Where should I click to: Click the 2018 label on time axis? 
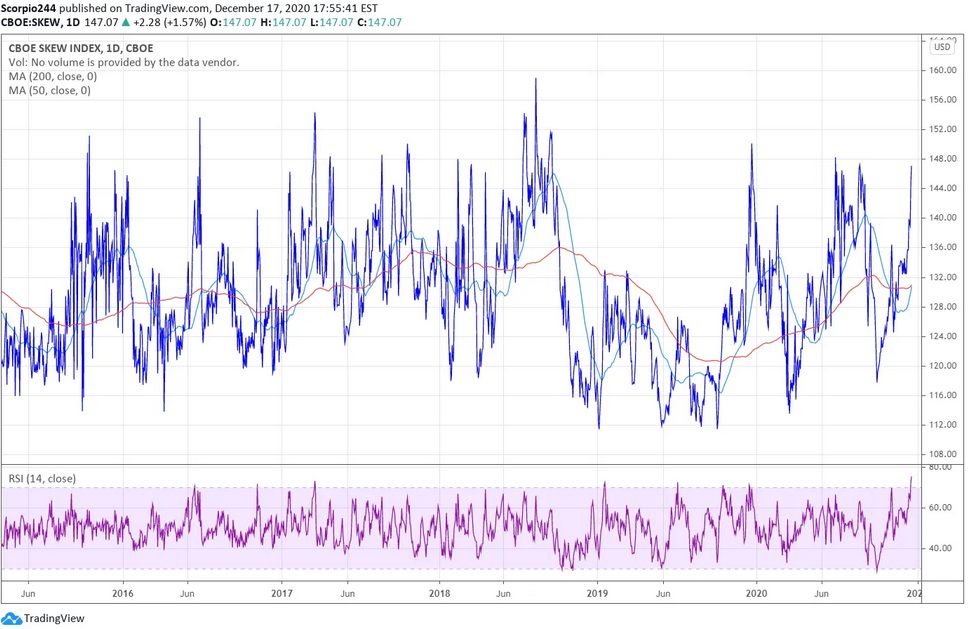[439, 593]
